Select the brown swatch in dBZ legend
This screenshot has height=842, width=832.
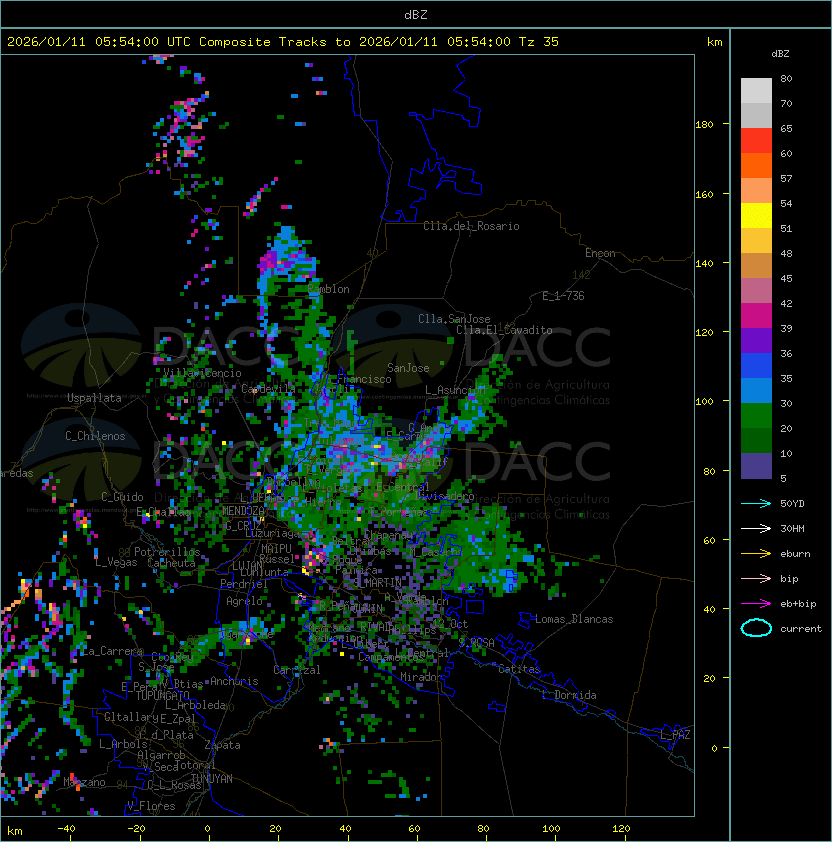point(756,266)
